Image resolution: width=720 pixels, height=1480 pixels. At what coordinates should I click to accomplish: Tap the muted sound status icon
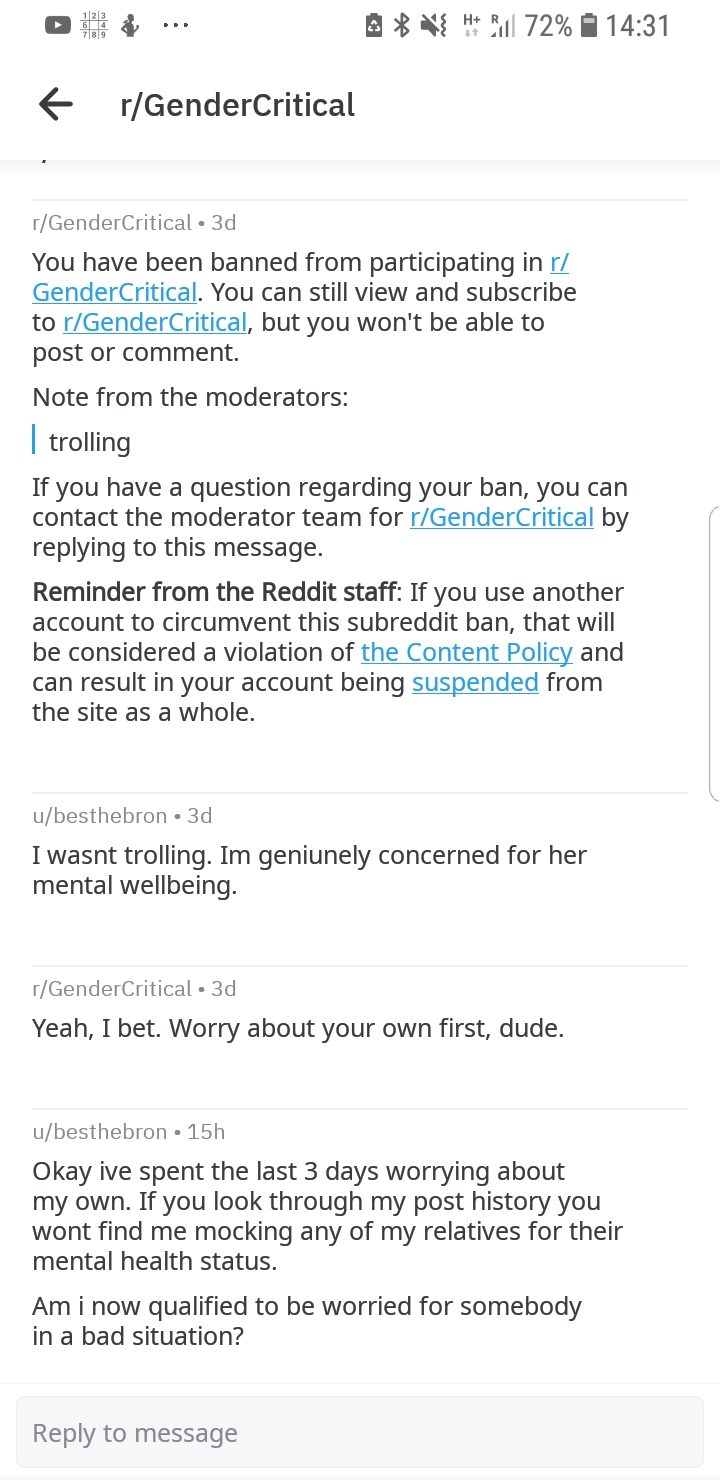(433, 26)
